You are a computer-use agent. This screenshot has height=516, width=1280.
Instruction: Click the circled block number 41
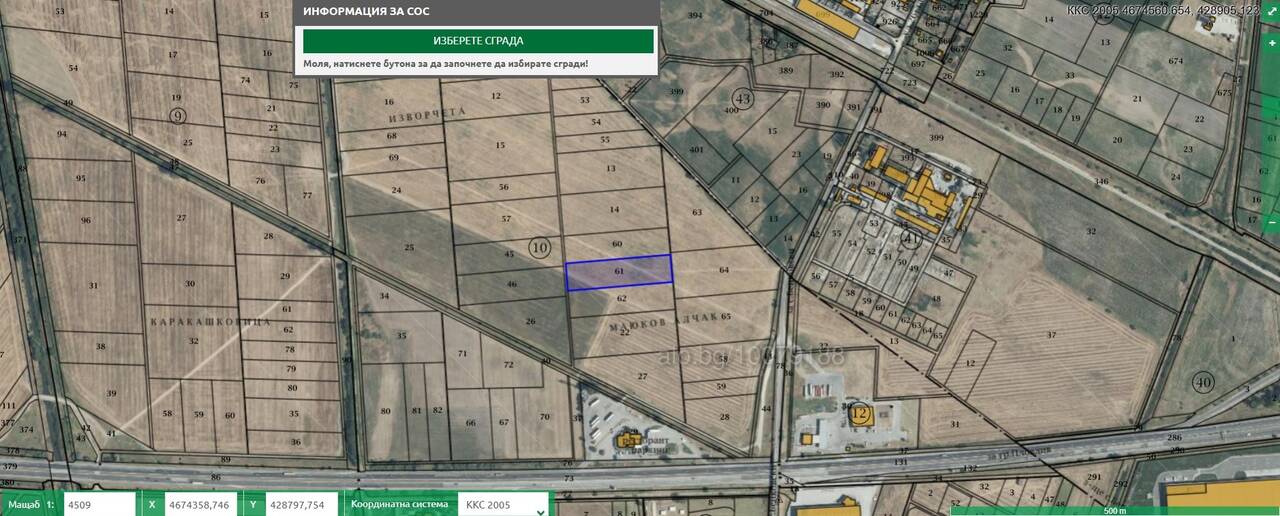(x=909, y=240)
